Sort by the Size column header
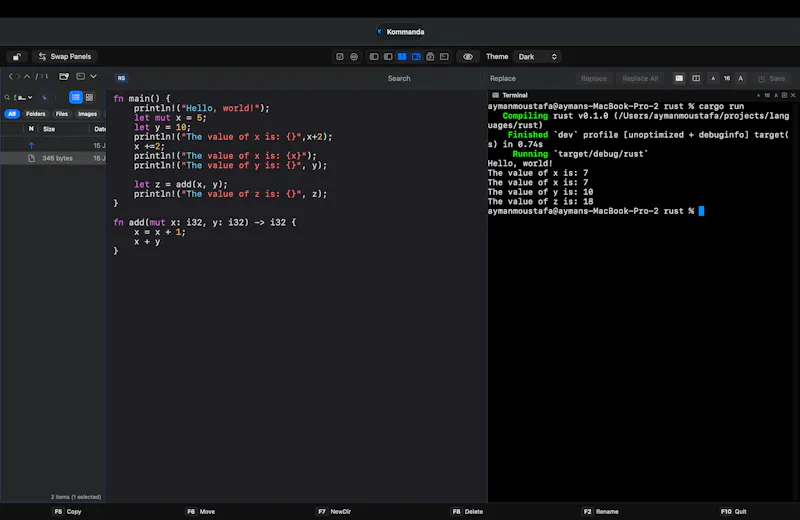800x520 pixels. pyautogui.click(x=49, y=129)
